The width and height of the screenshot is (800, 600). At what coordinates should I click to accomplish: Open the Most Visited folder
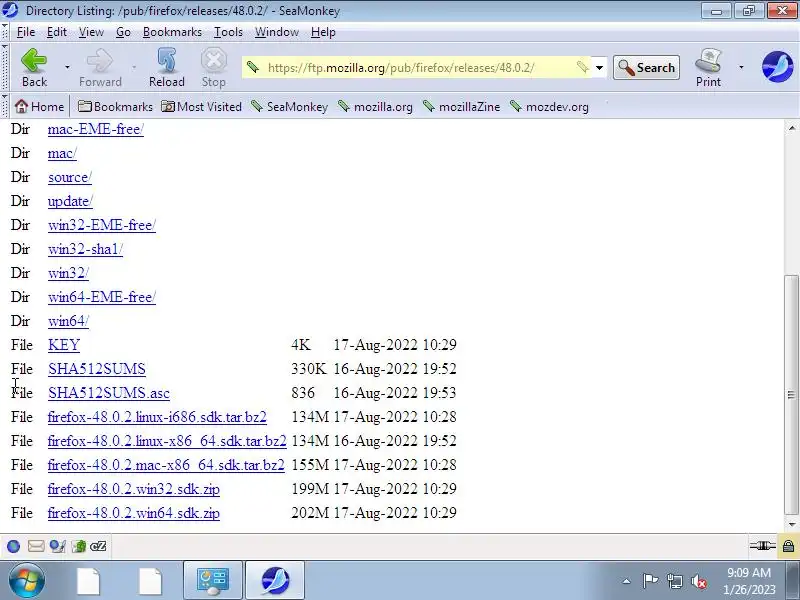click(x=202, y=107)
